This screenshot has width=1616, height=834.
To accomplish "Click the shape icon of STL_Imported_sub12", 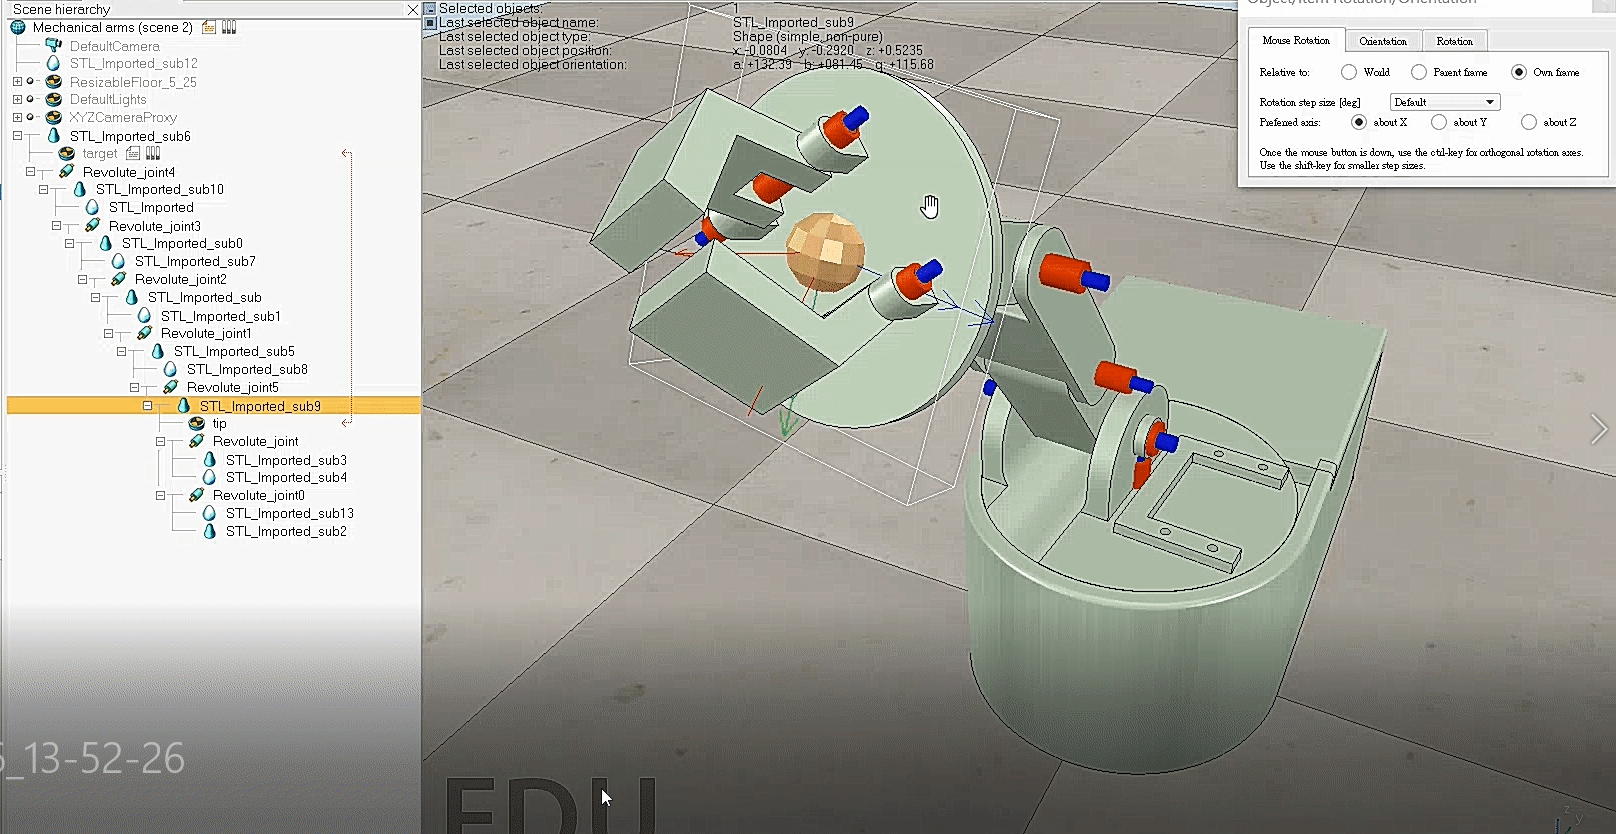I will tap(54, 63).
